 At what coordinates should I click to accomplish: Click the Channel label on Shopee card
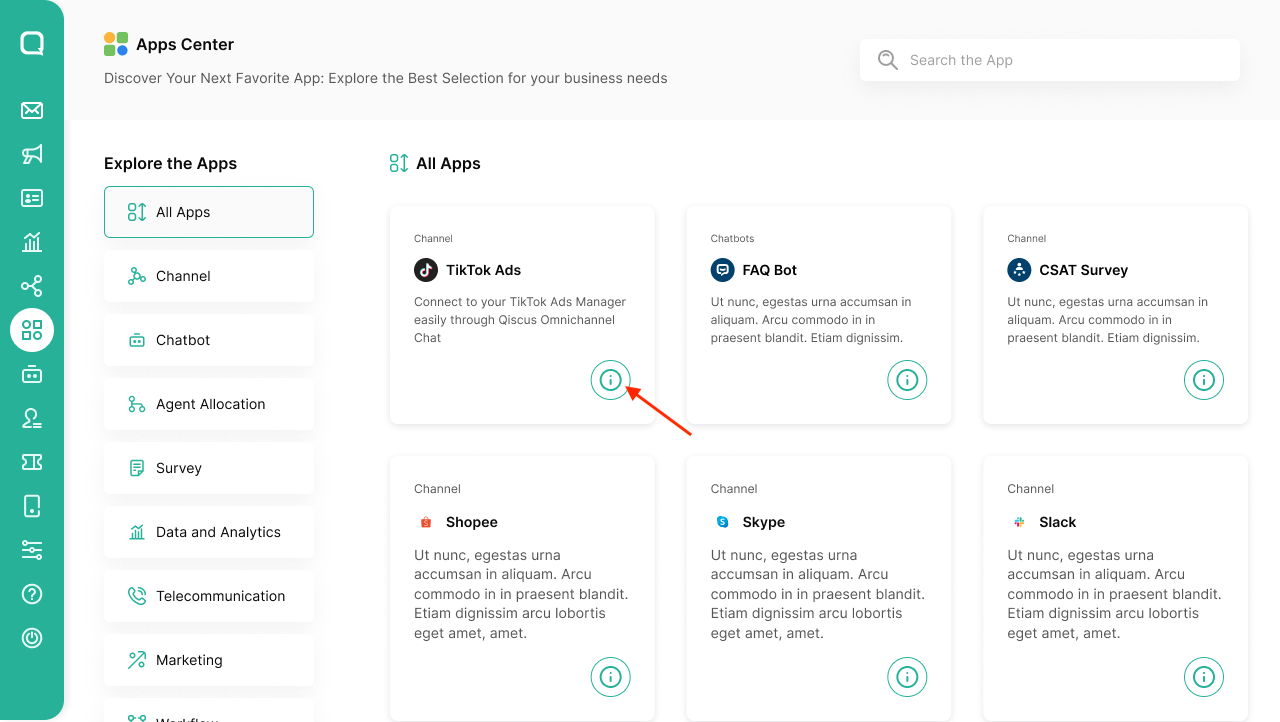pos(437,489)
